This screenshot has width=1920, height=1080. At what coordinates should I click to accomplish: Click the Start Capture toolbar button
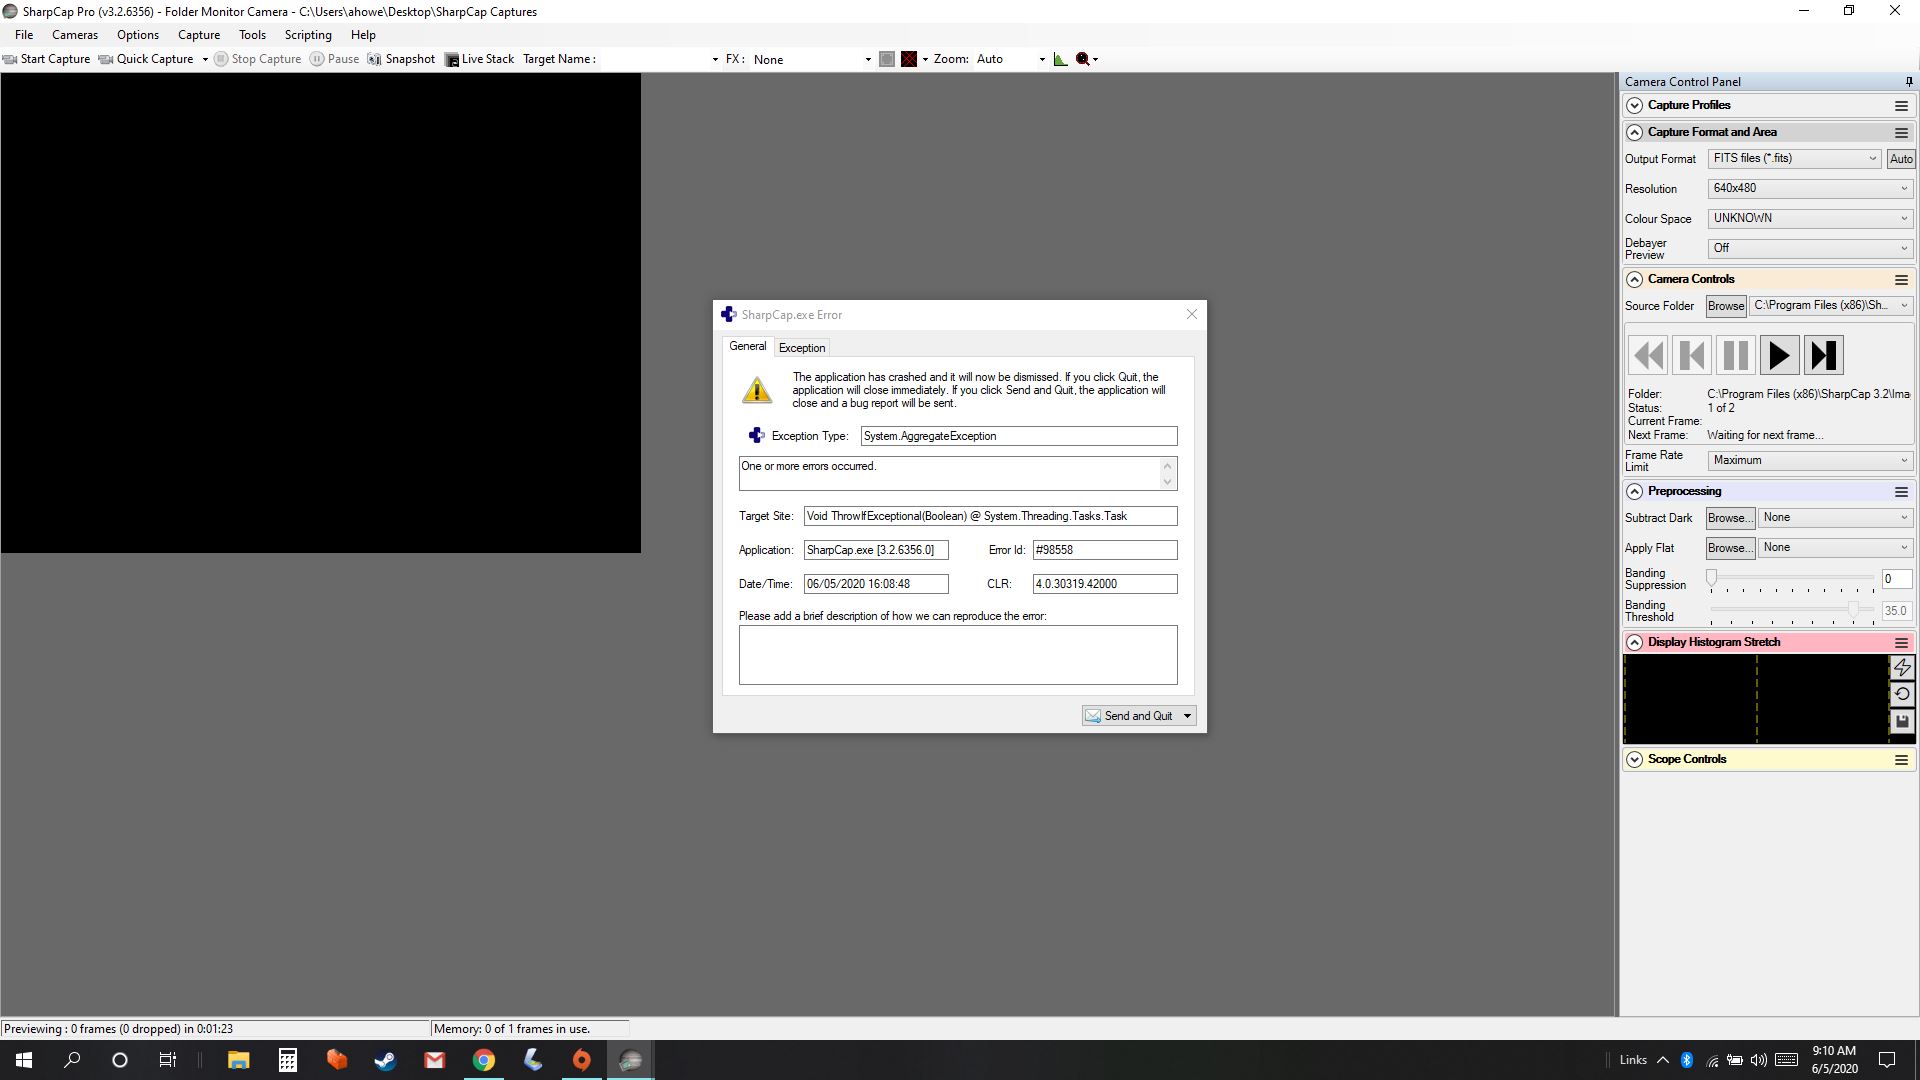point(47,59)
